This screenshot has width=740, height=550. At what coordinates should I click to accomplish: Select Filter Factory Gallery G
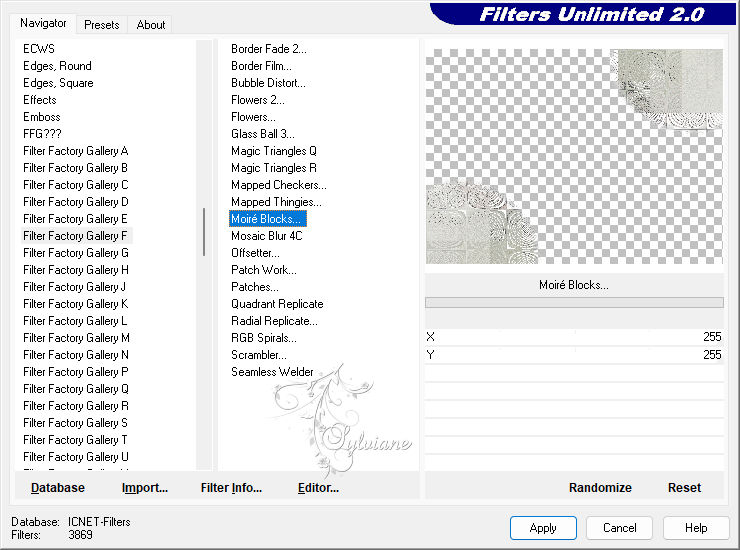[x=76, y=253]
